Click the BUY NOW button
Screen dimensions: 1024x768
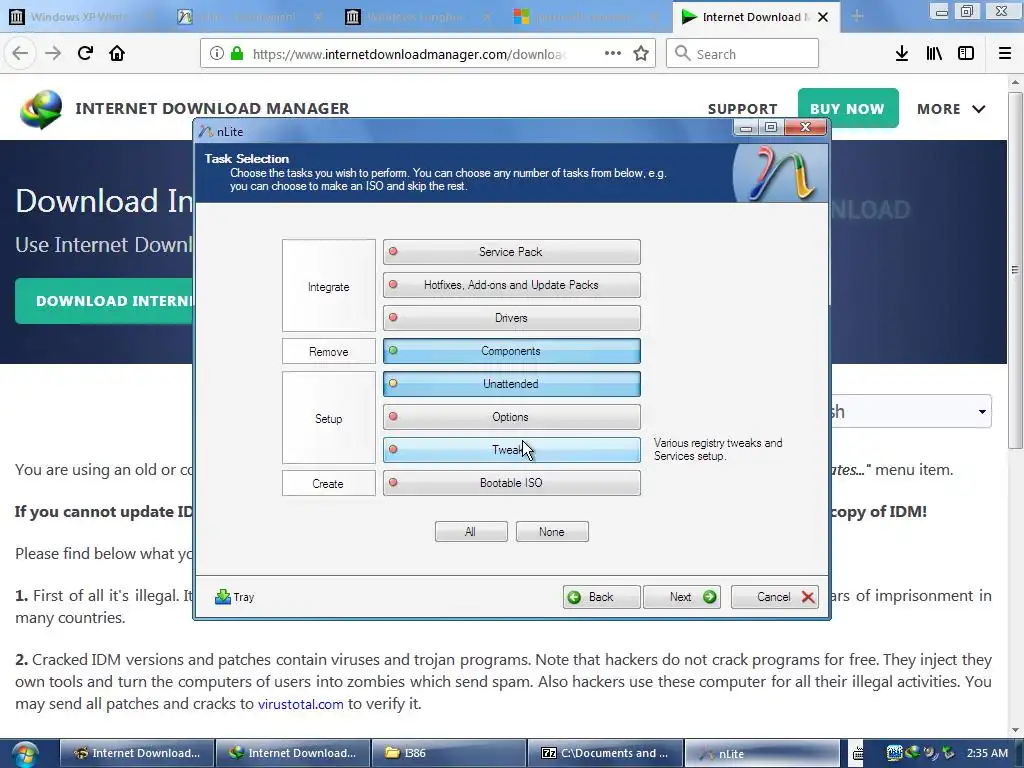848,108
